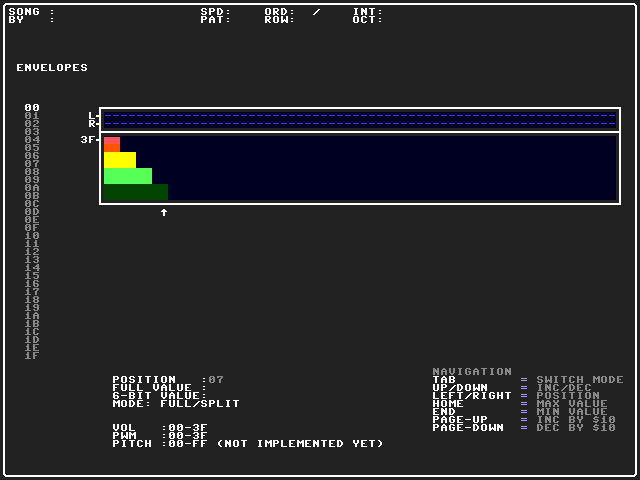Select envelope 00 in the list

click(32, 108)
